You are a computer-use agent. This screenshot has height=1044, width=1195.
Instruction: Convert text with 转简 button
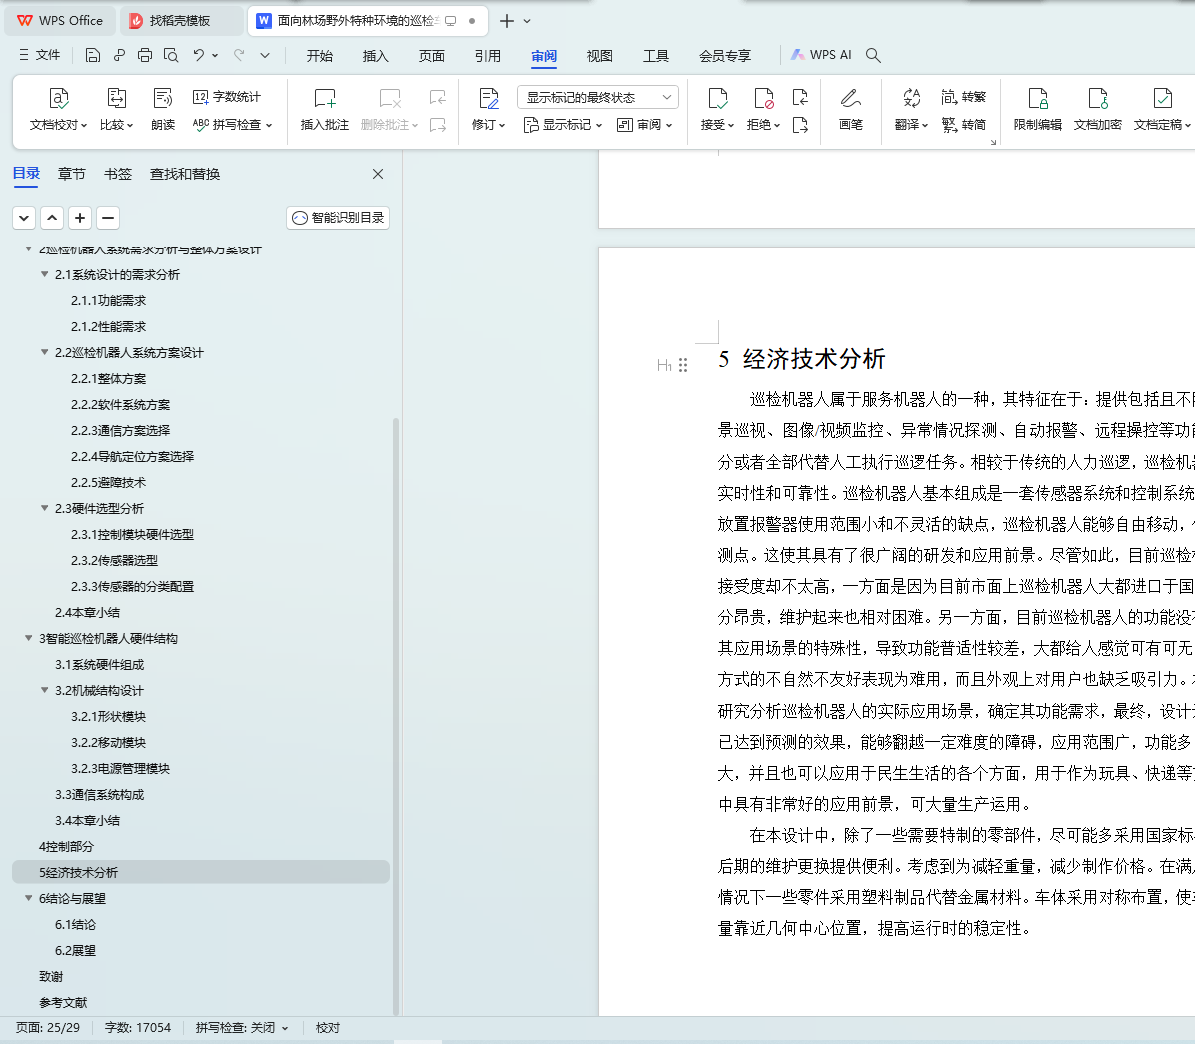964,124
